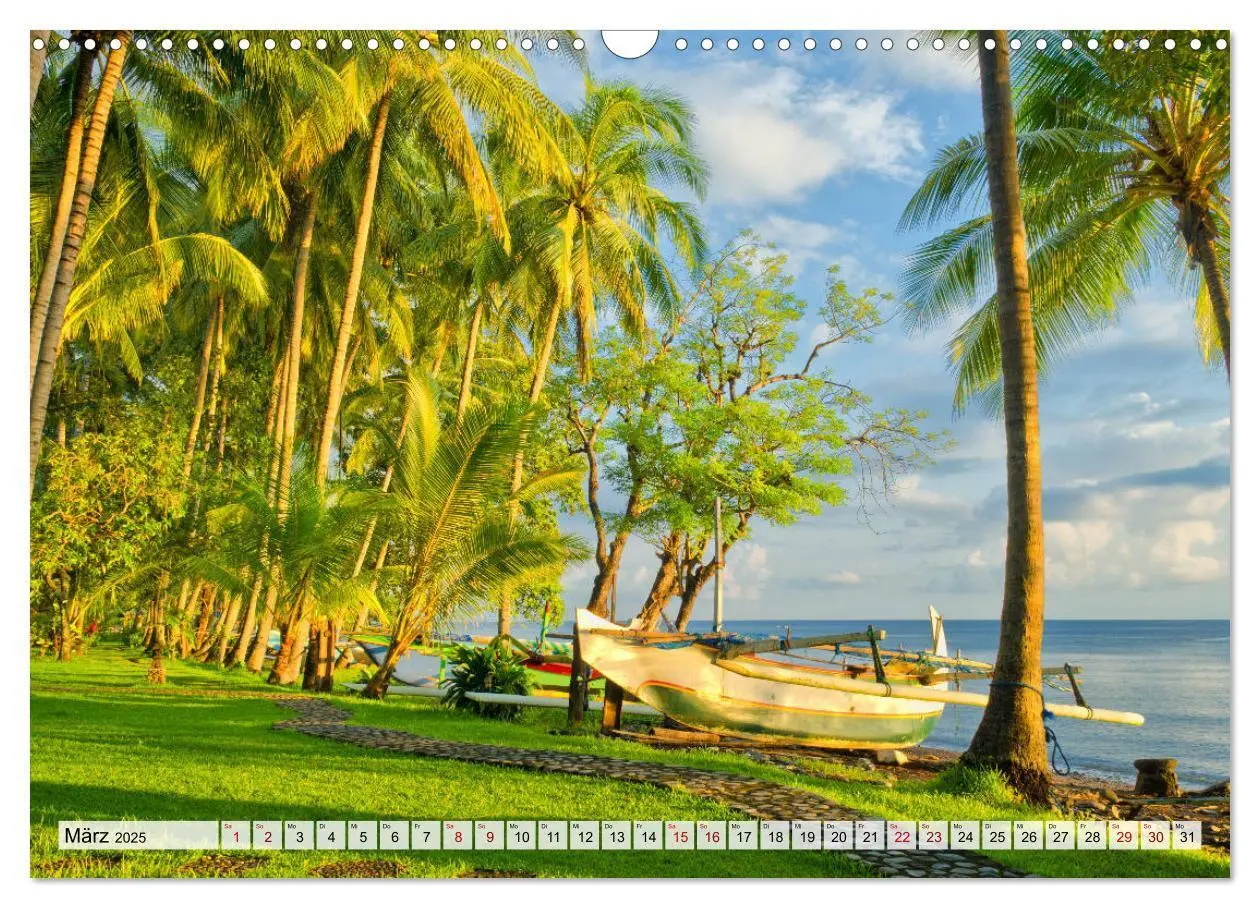Select Sunday 16 in the calendar strip
The height and width of the screenshot is (908, 1260).
[x=711, y=836]
